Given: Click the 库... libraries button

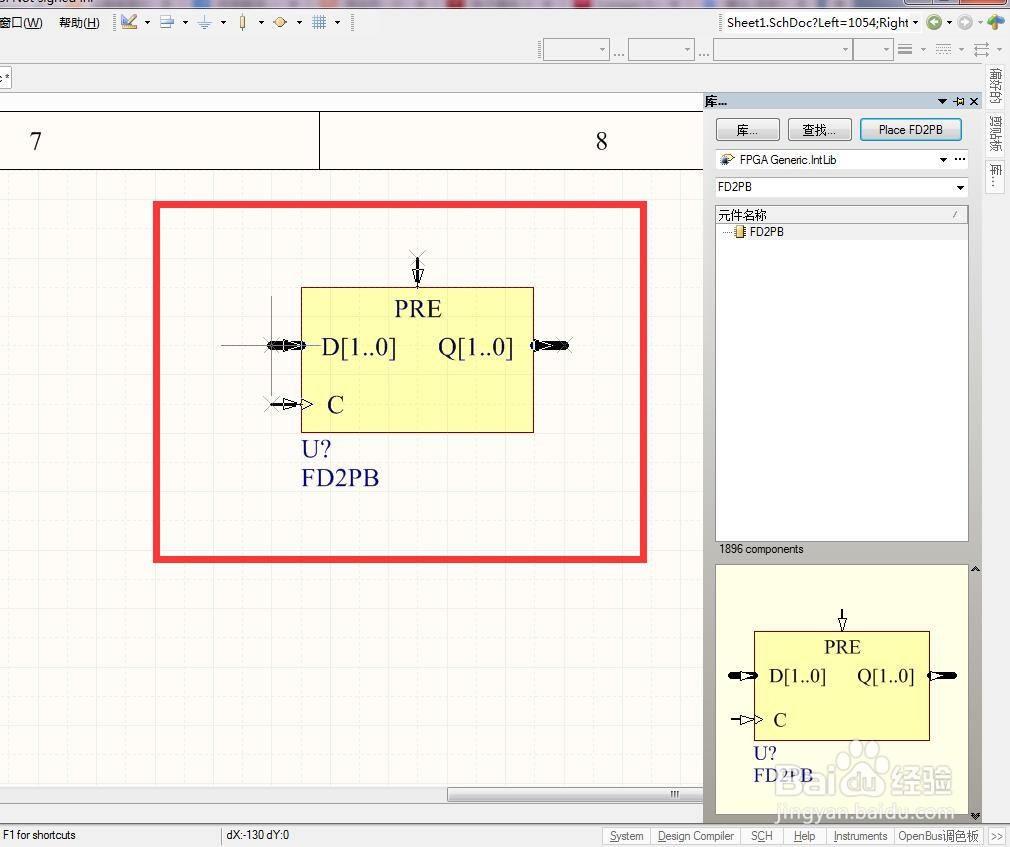Looking at the screenshot, I should 748,130.
